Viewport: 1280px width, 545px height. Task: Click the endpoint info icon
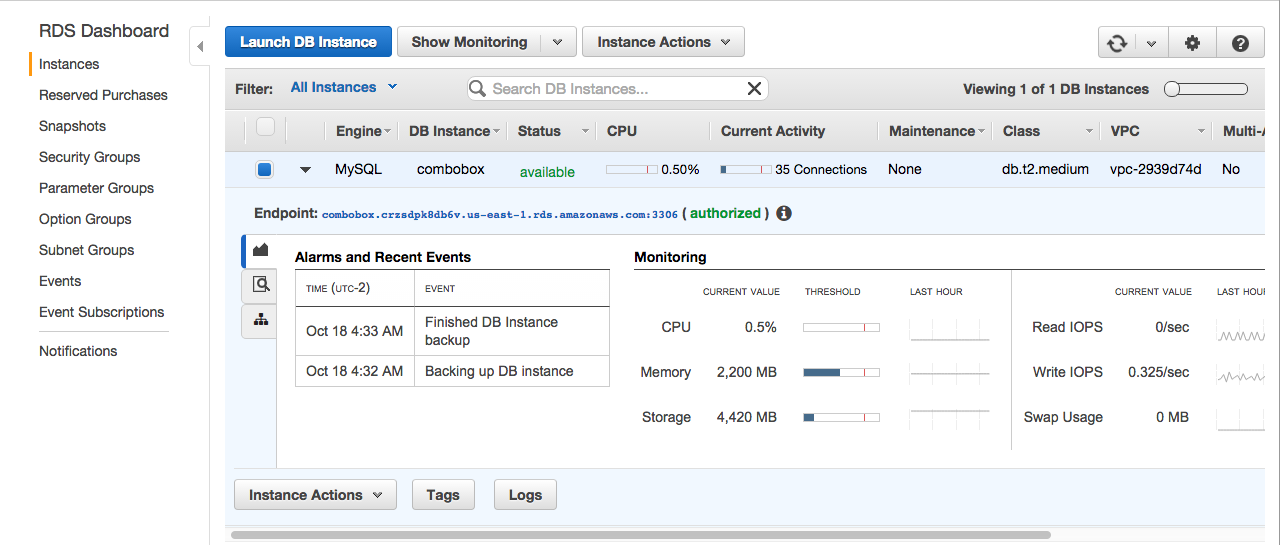pyautogui.click(x=784, y=213)
